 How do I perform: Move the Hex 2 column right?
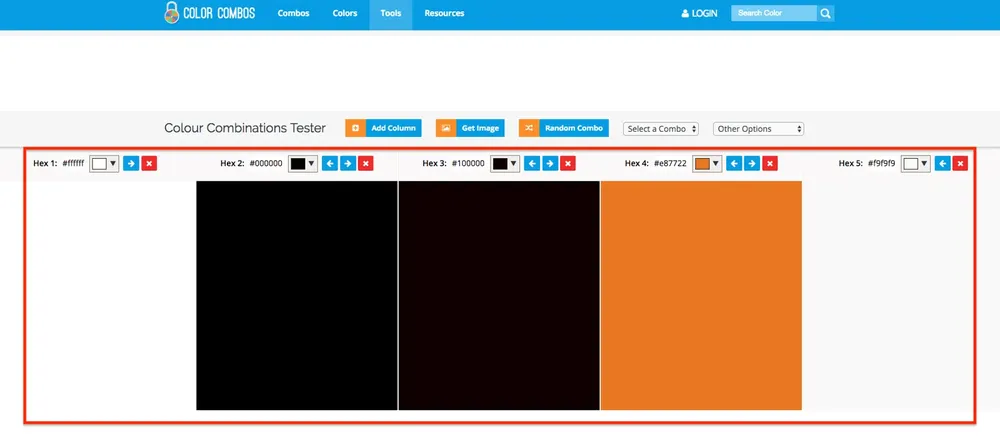[348, 164]
